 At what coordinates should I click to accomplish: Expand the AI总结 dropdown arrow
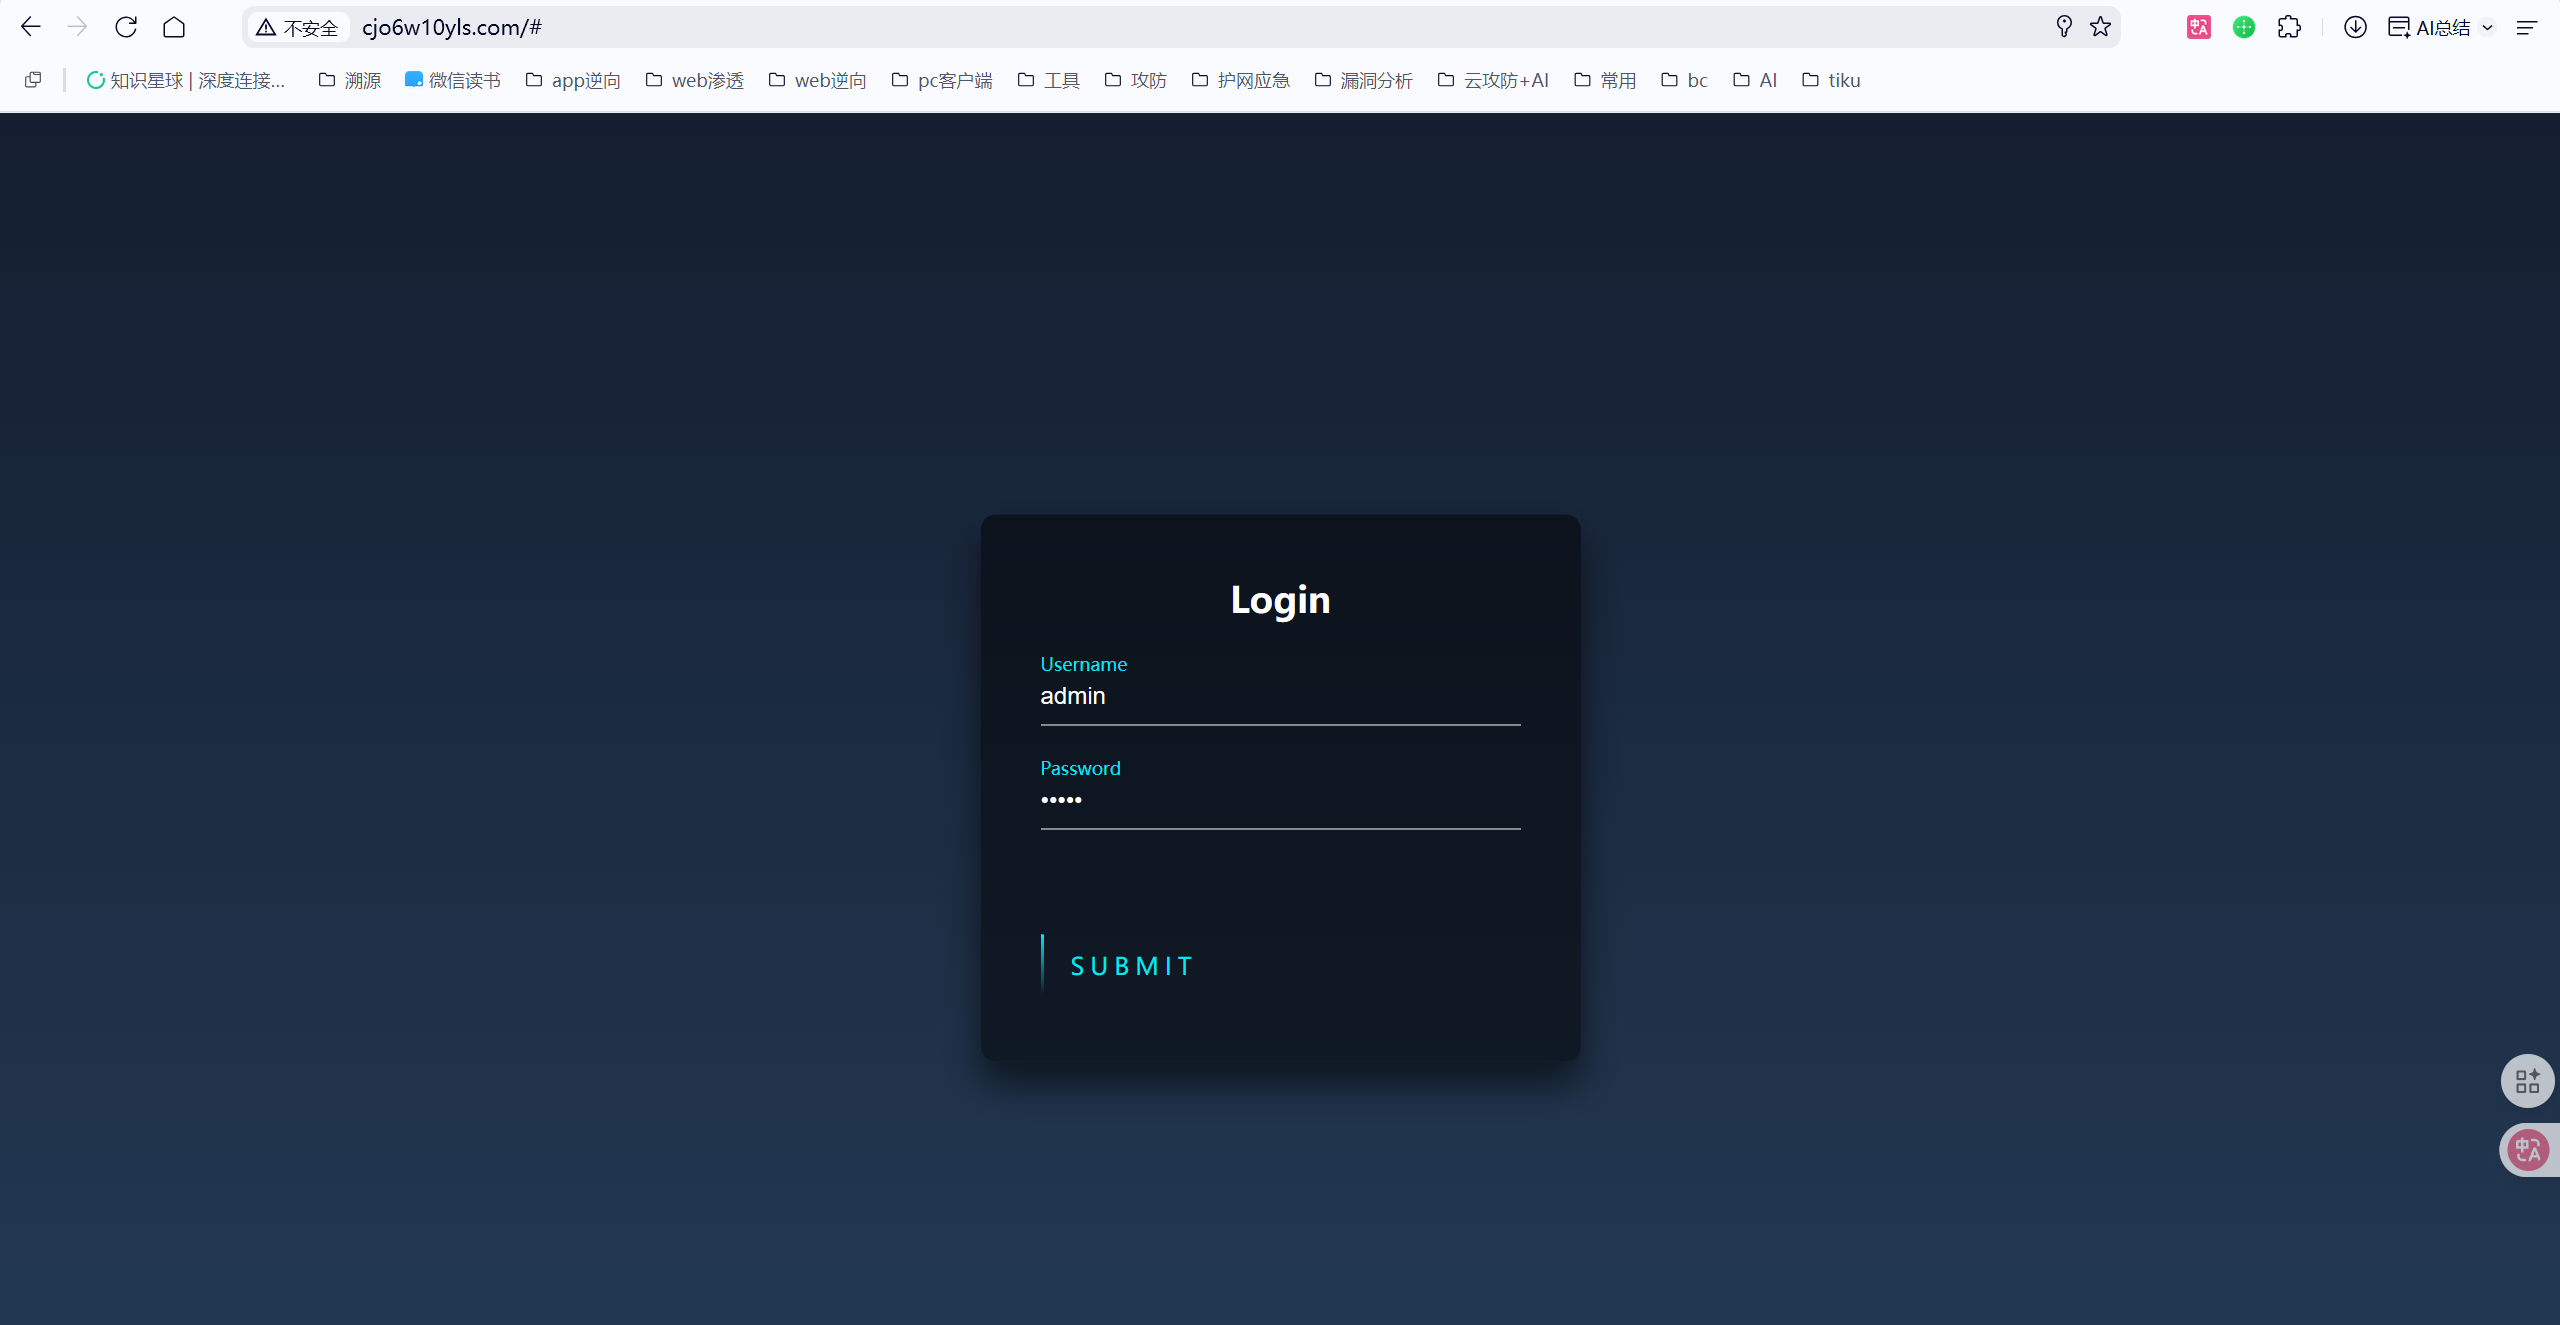(x=2487, y=28)
